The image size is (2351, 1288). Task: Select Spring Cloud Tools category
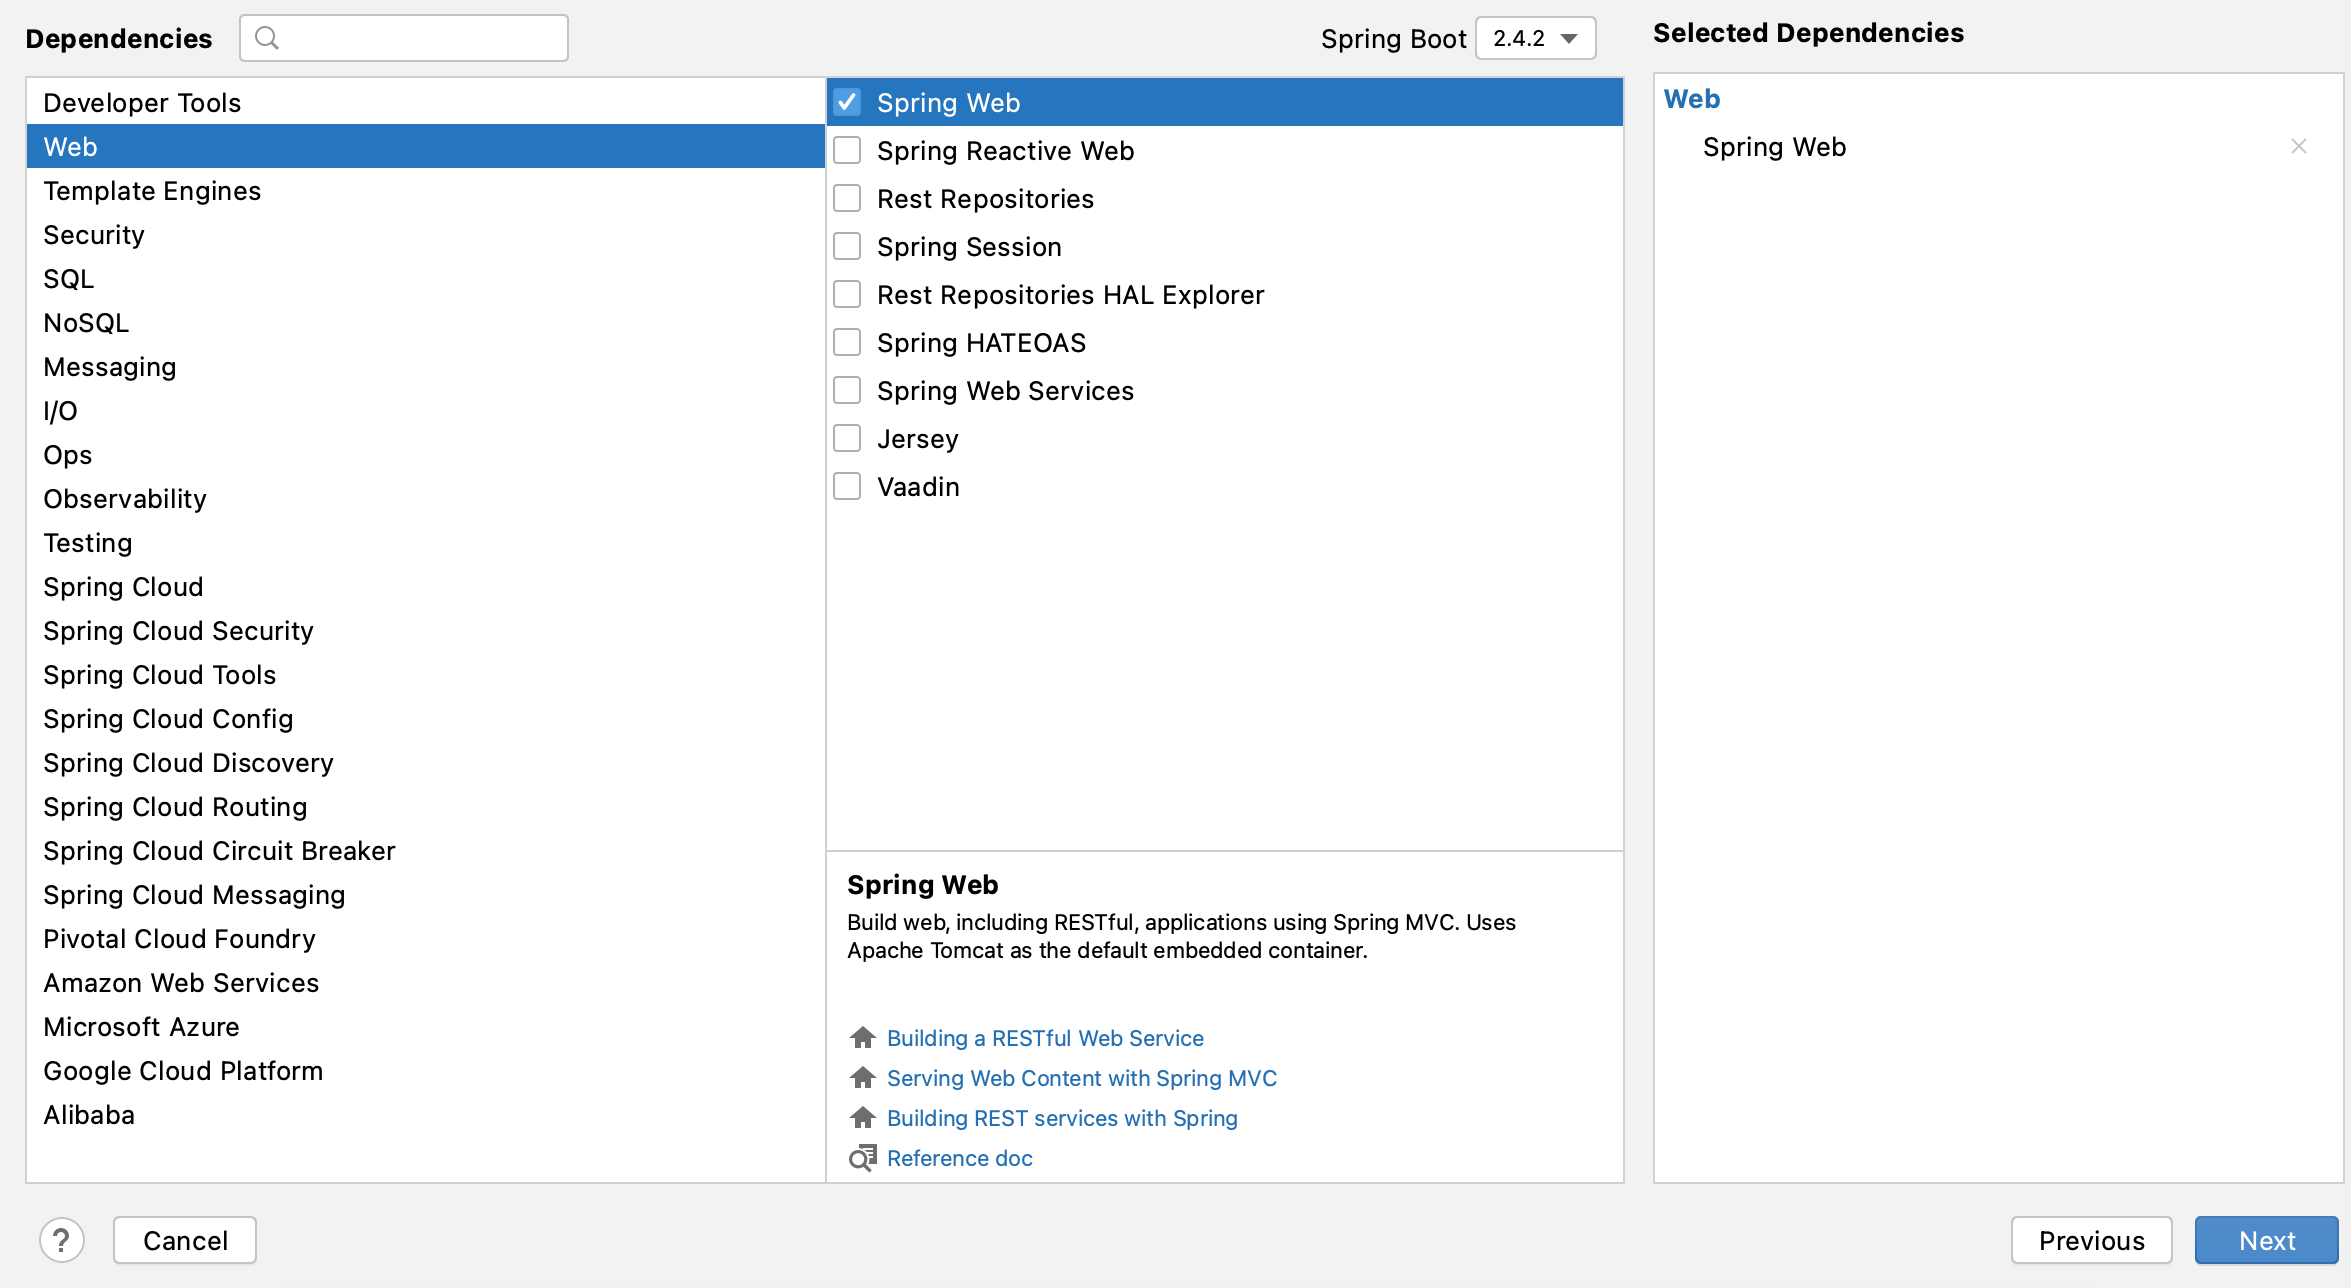(x=426, y=674)
